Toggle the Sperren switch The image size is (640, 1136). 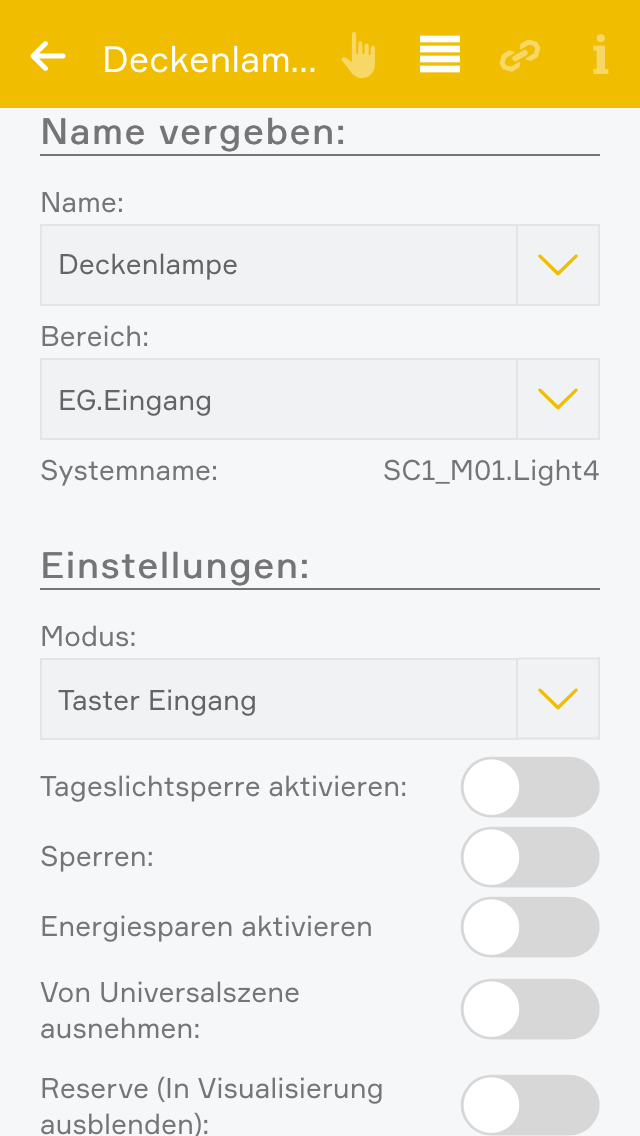(x=530, y=857)
